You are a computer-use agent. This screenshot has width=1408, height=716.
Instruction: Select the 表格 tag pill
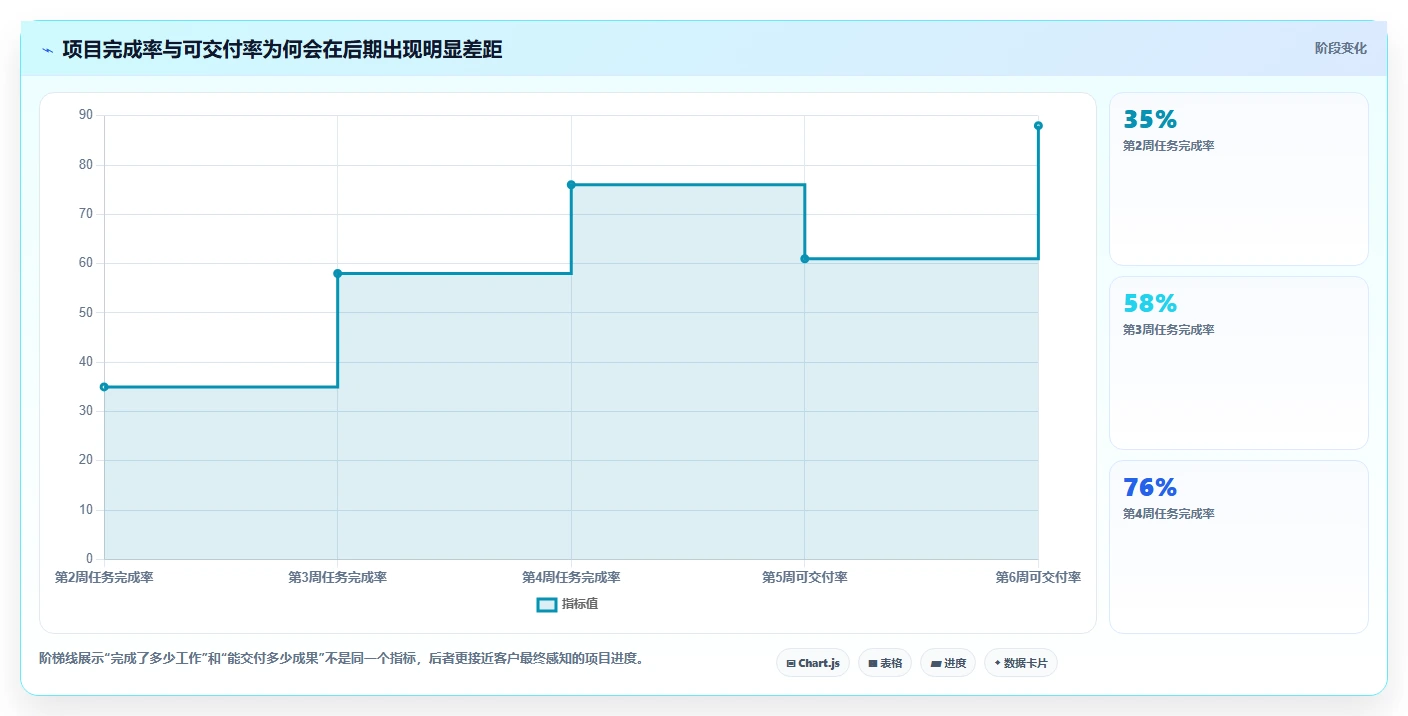coord(884,663)
